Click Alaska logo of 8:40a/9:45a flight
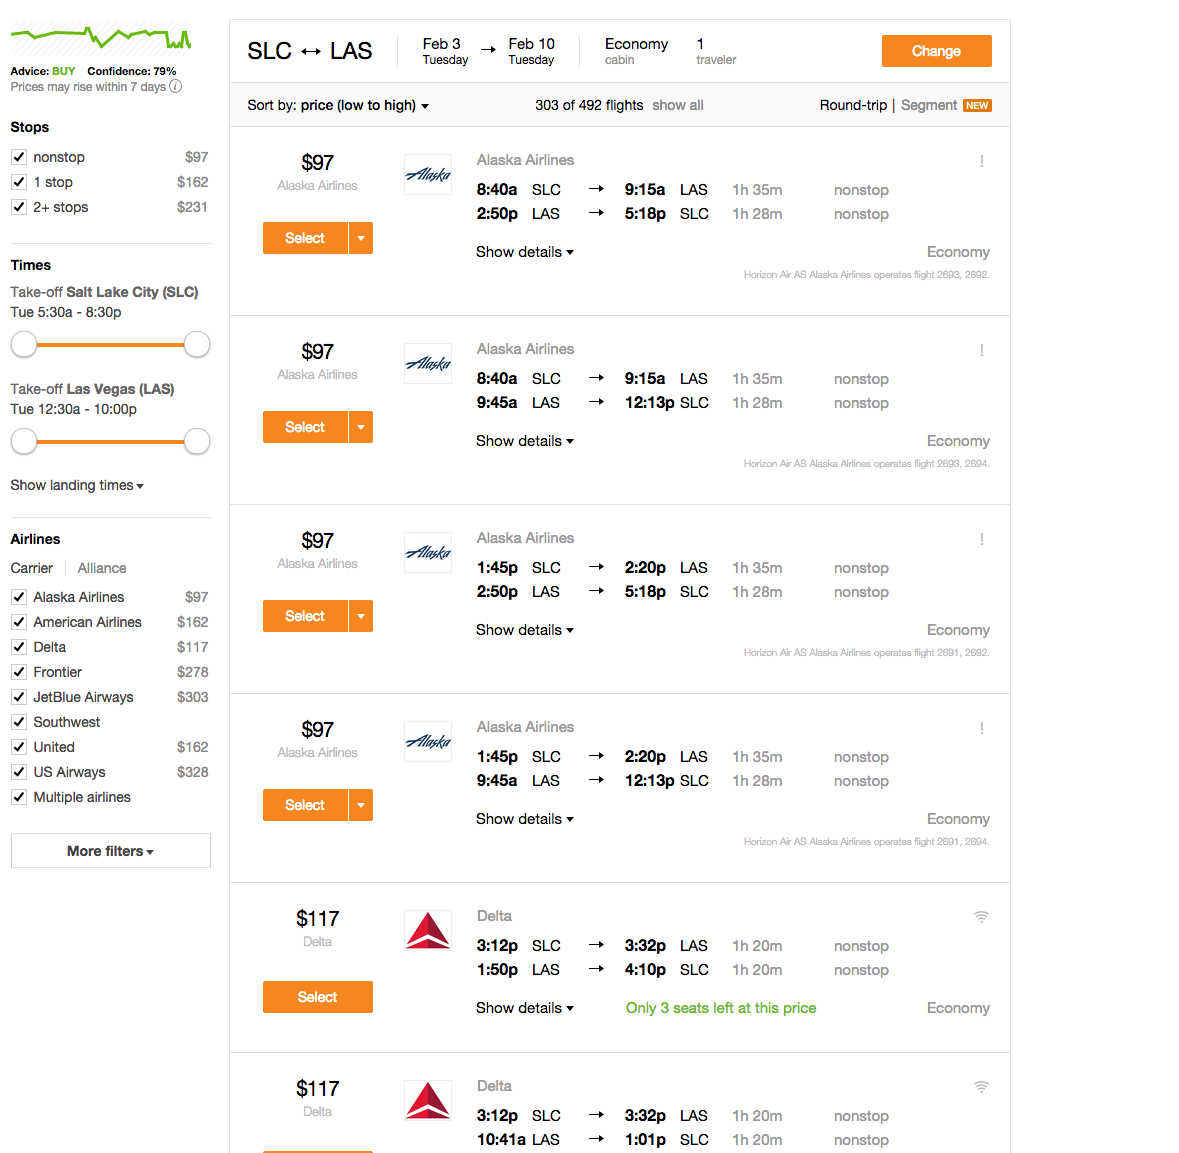 (x=428, y=363)
